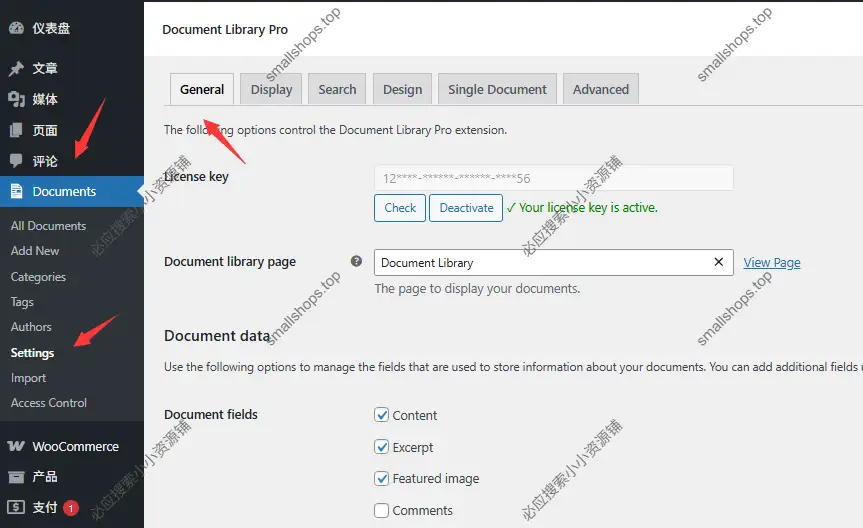Click the 评论 comments bubble icon

tap(17, 161)
